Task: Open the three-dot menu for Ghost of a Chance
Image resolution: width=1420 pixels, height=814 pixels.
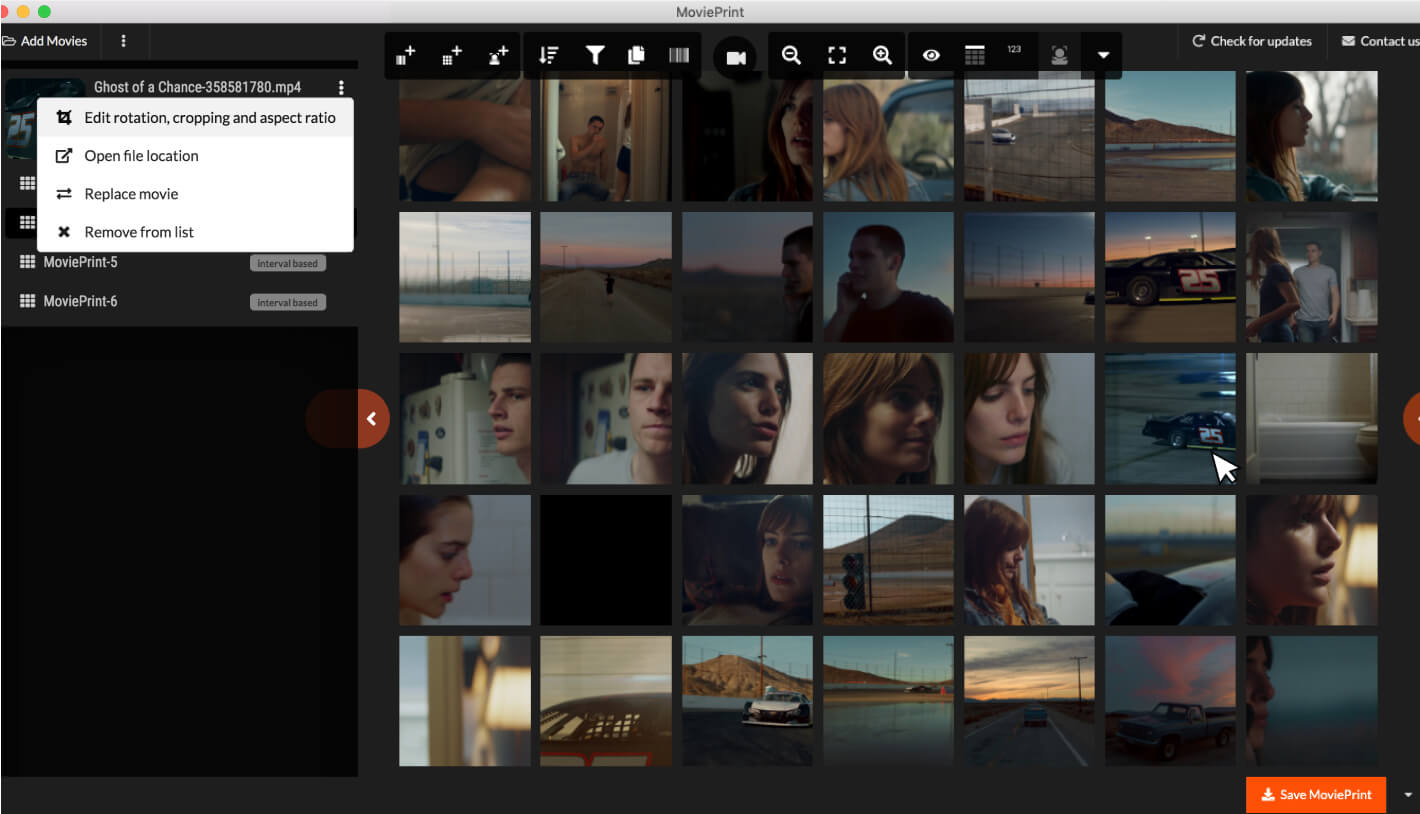Action: click(341, 87)
